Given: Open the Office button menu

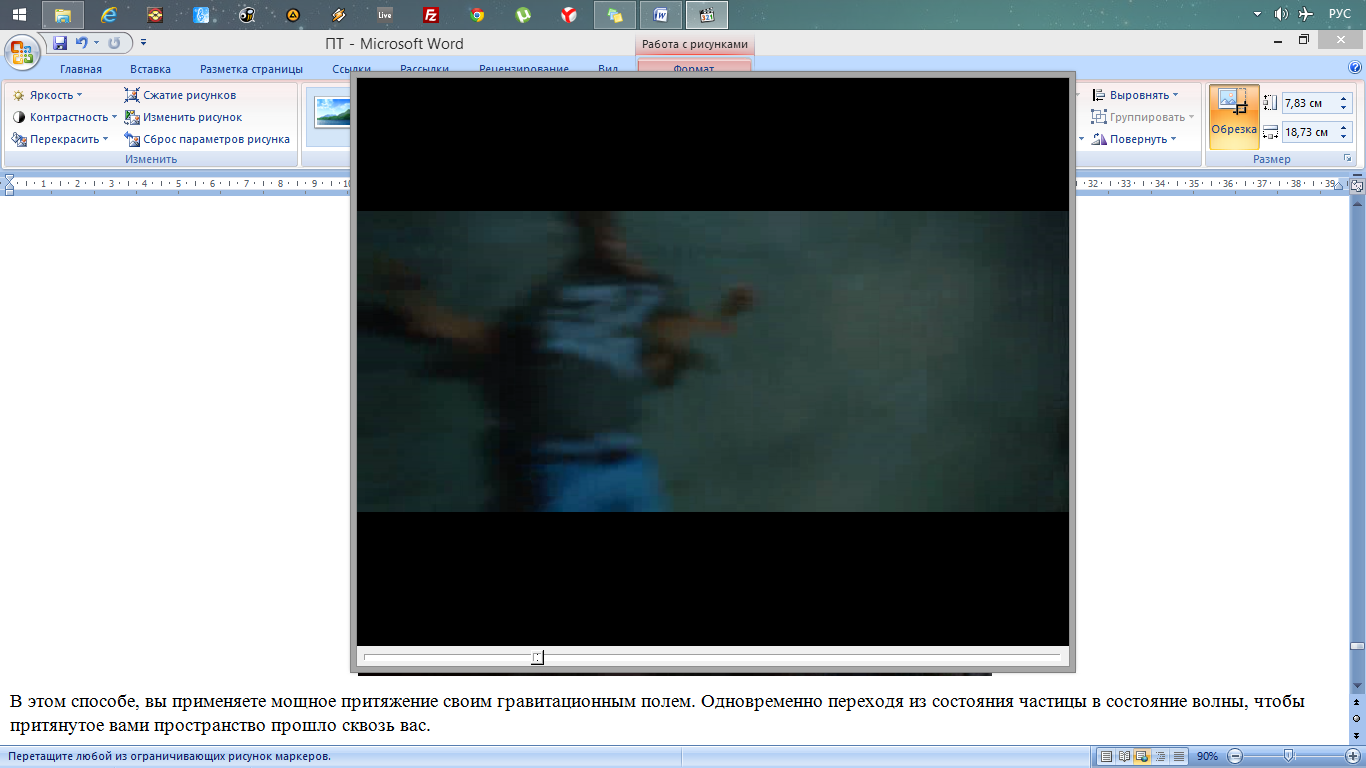Looking at the screenshot, I should click(x=22, y=50).
